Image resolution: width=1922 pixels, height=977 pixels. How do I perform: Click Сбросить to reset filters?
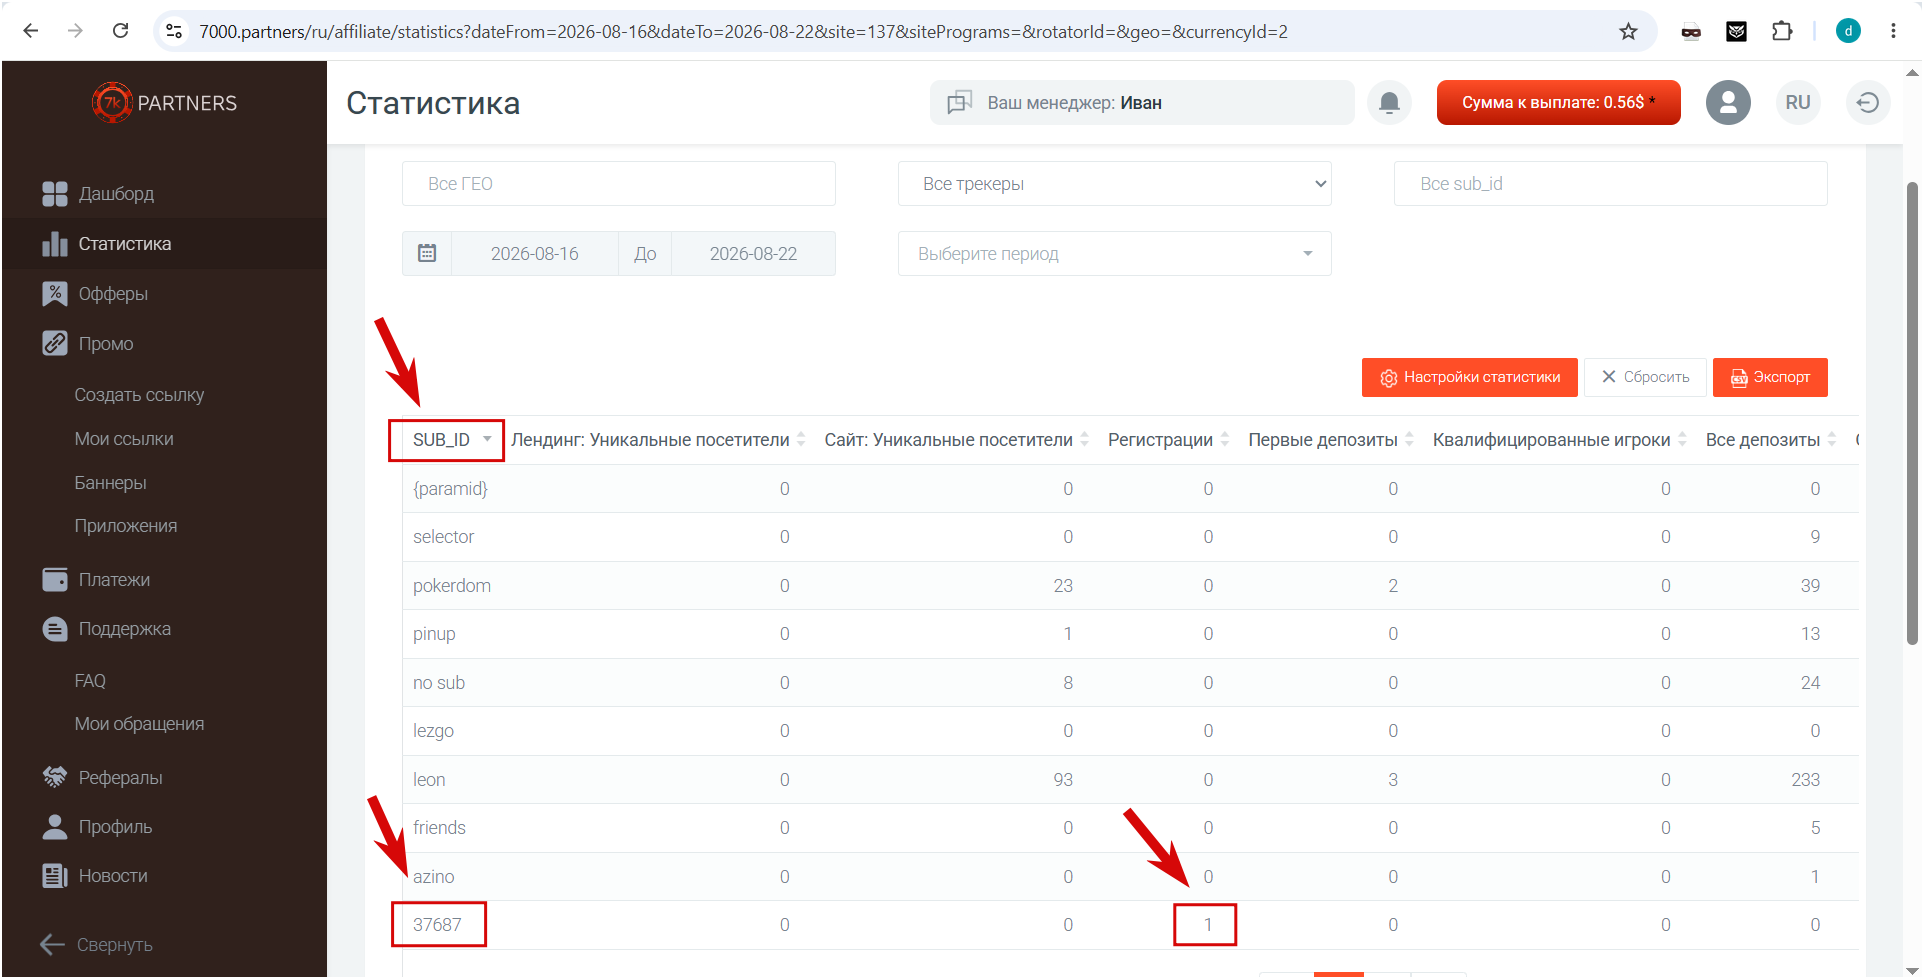pyautogui.click(x=1645, y=377)
